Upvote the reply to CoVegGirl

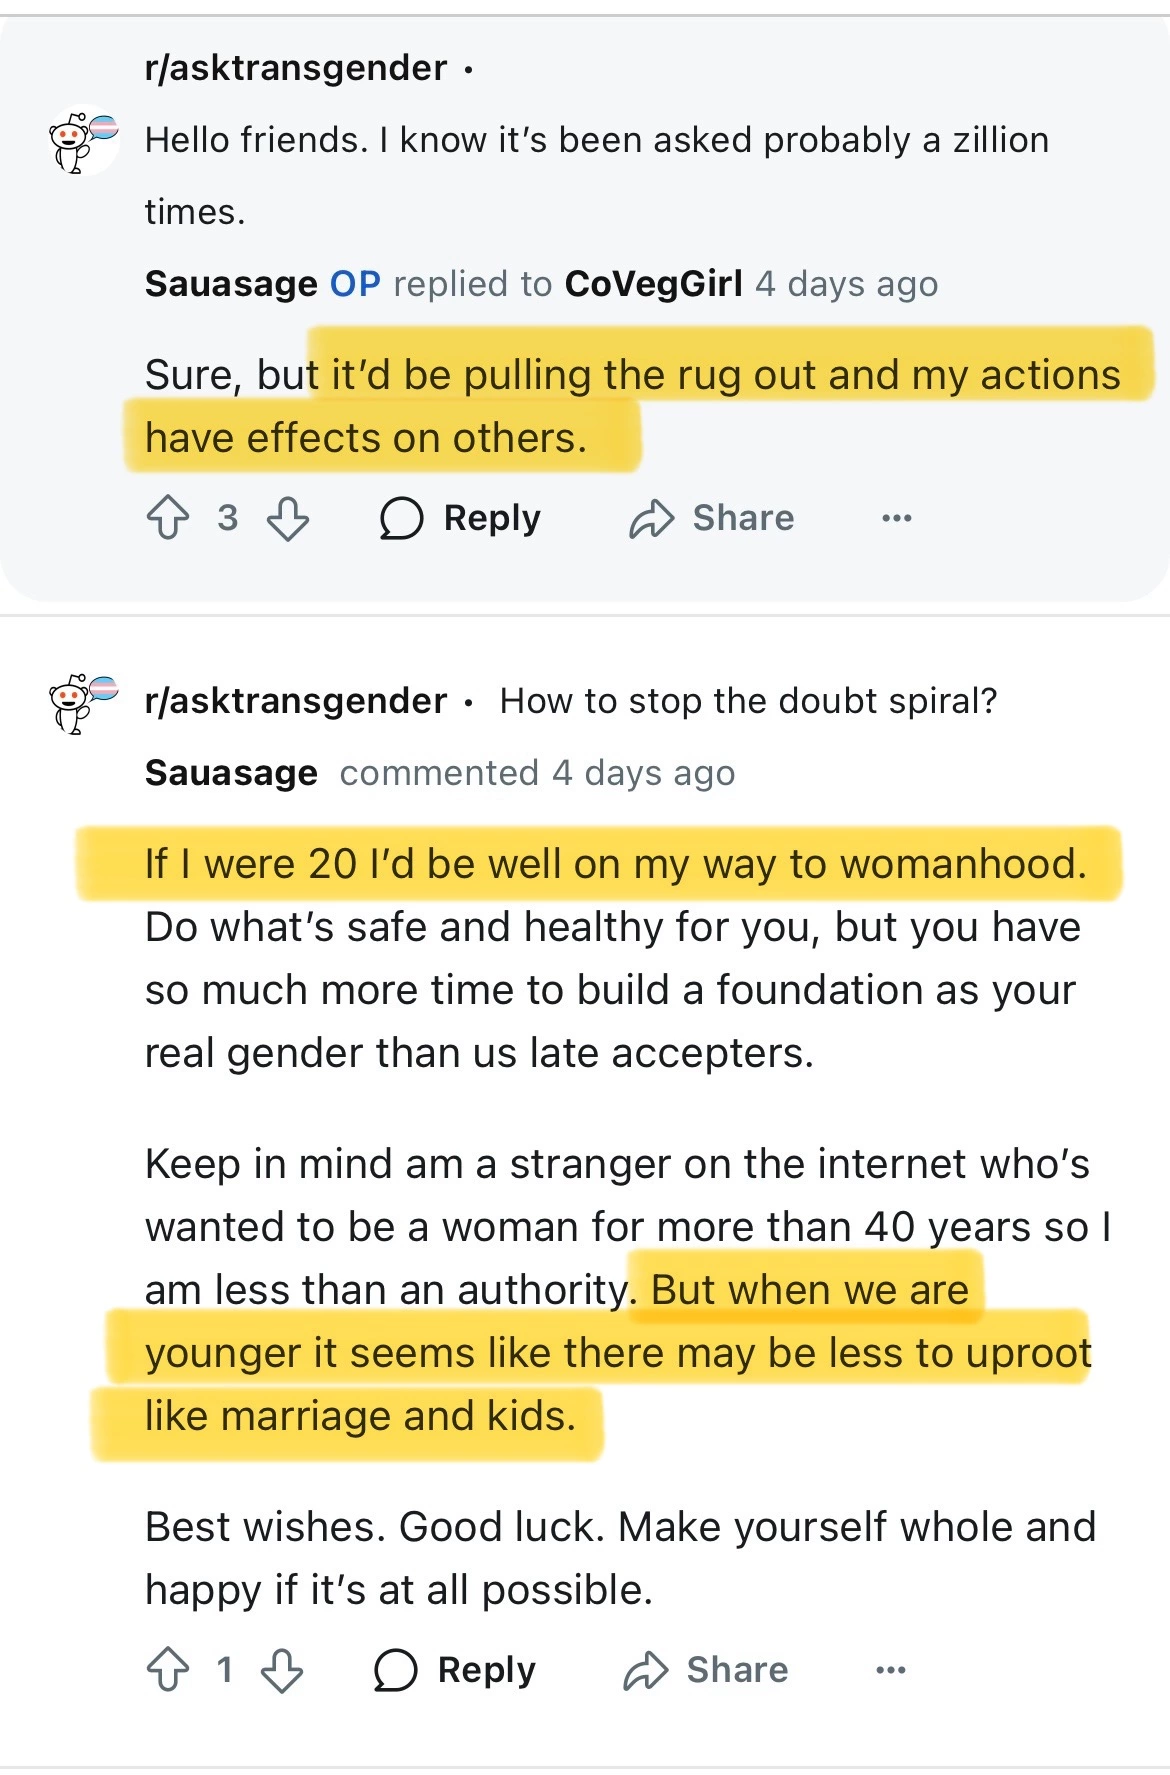tap(168, 518)
